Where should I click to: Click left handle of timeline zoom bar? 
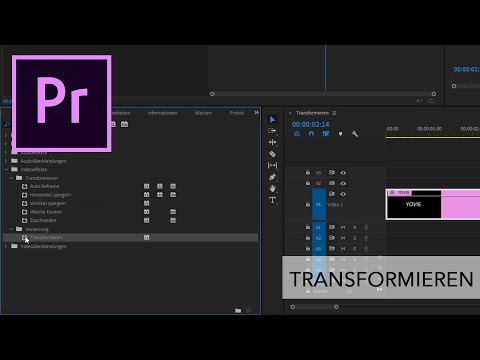tap(293, 307)
